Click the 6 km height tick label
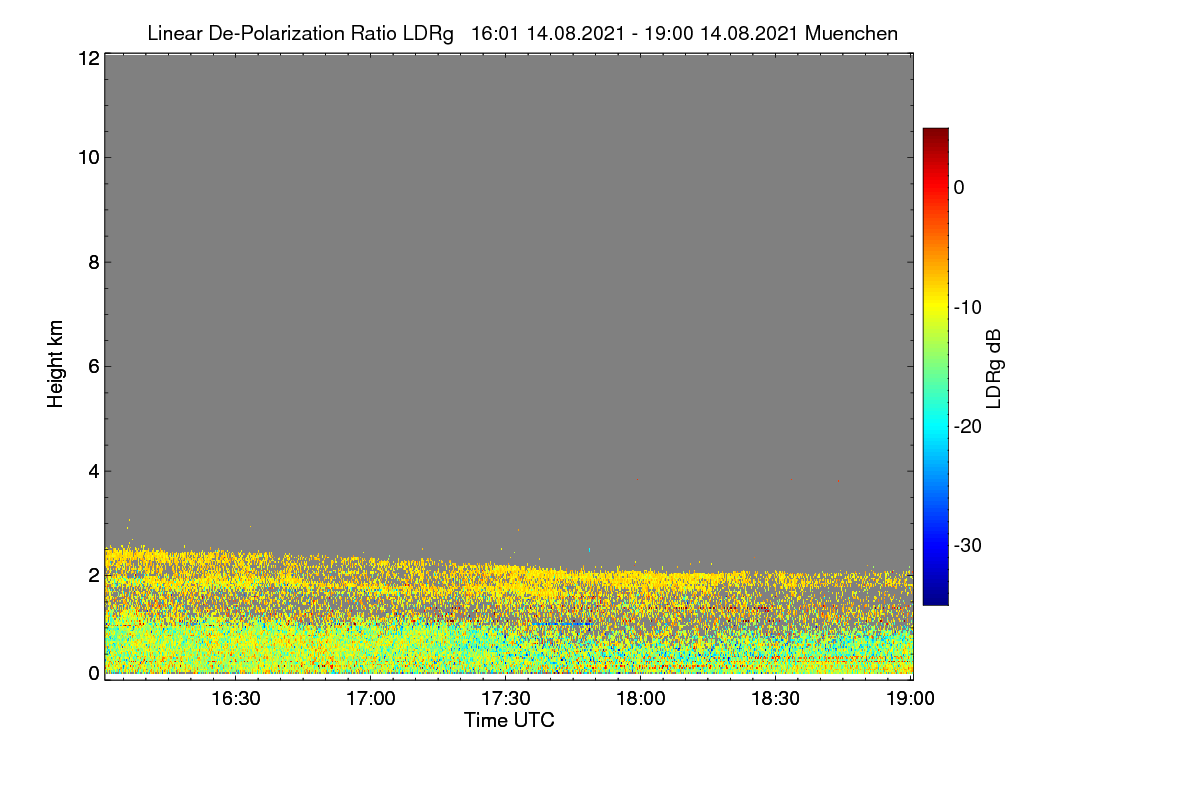 pyautogui.click(x=93, y=366)
